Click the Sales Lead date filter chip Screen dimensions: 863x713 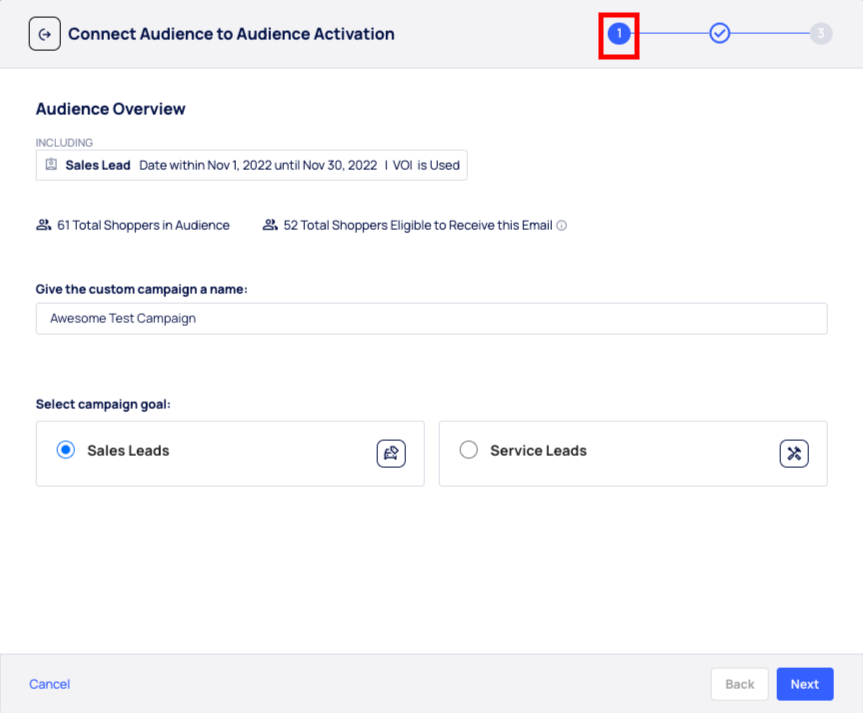(252, 165)
